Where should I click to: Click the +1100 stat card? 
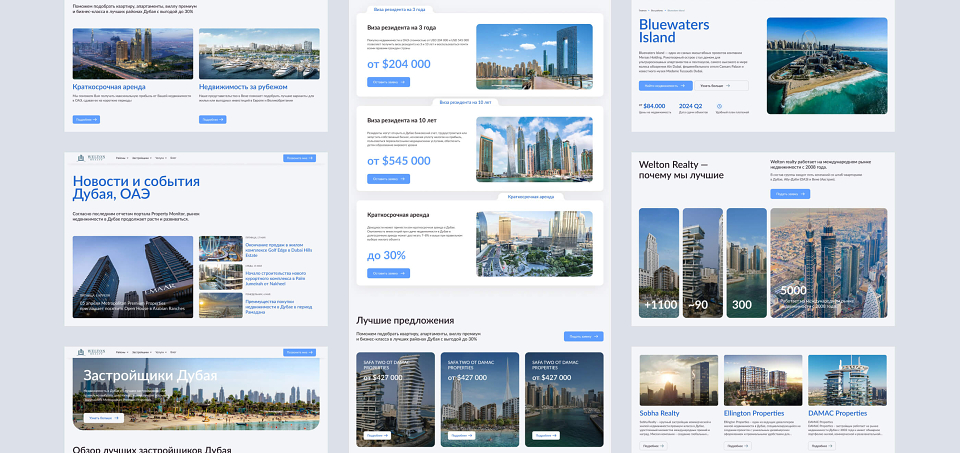[x=659, y=263]
